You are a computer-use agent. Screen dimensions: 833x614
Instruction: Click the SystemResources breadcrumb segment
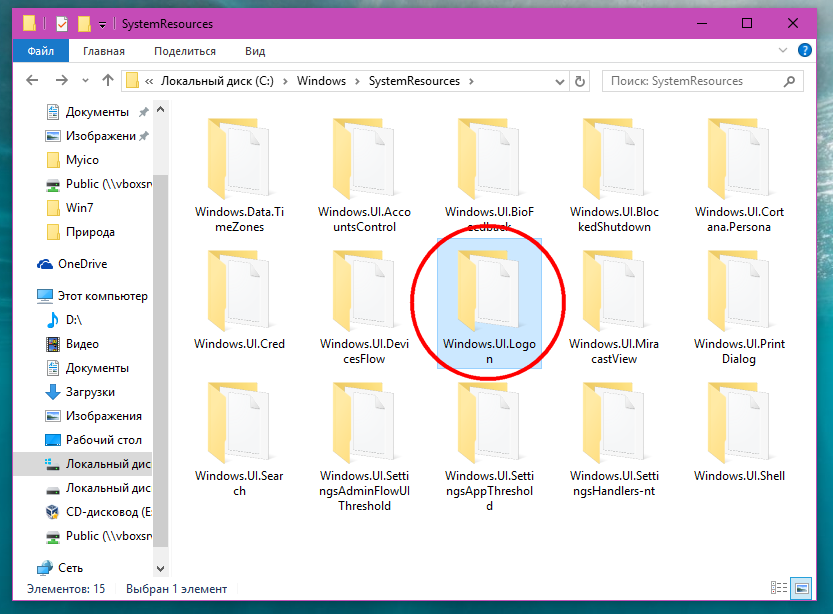(x=414, y=81)
